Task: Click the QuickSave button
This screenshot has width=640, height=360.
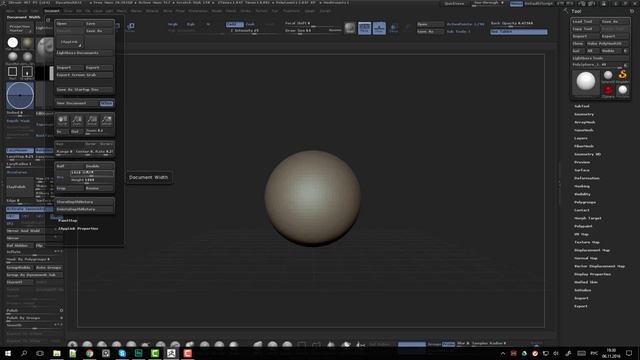Action: [x=454, y=3]
